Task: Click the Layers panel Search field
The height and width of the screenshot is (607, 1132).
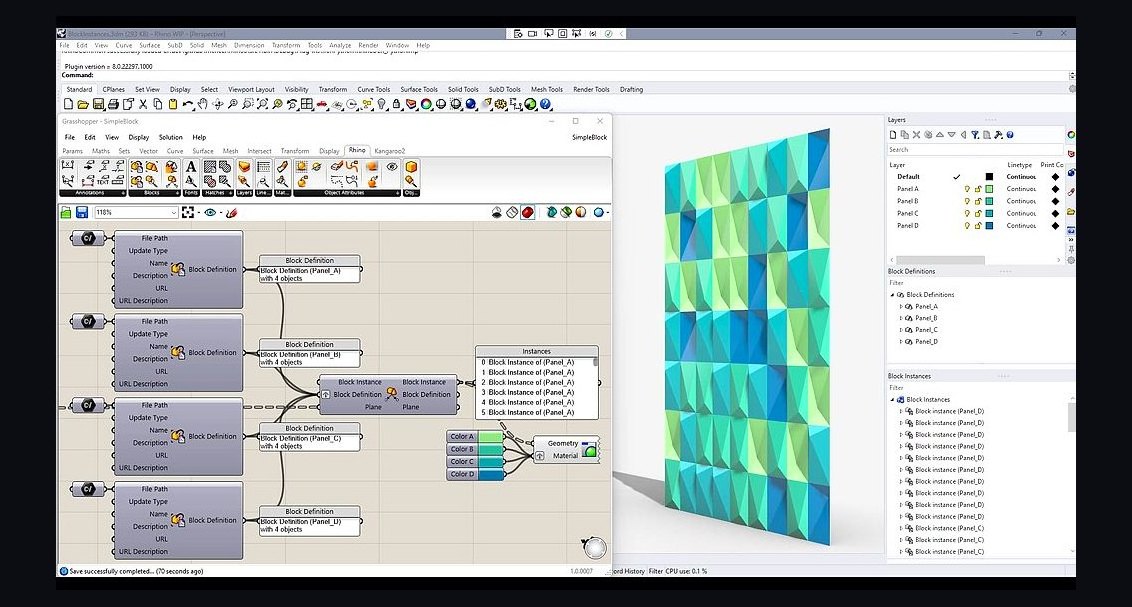Action: point(975,150)
